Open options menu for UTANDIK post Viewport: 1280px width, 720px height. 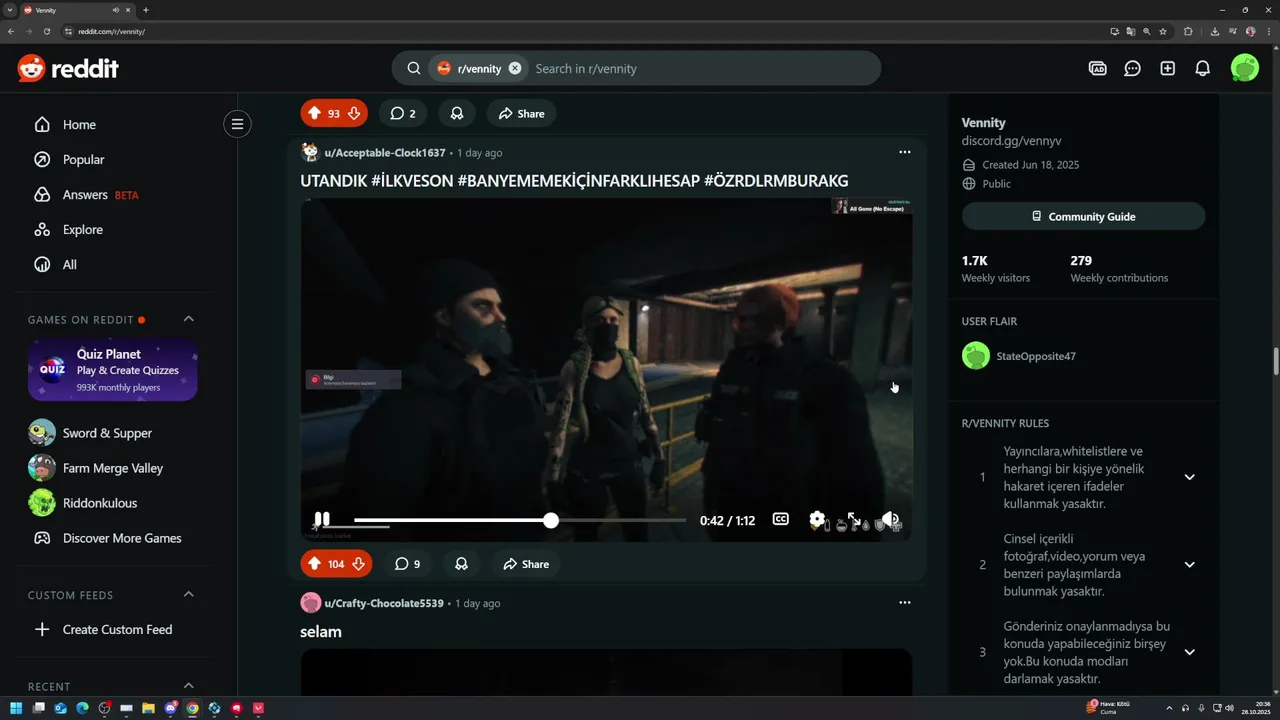tap(905, 152)
